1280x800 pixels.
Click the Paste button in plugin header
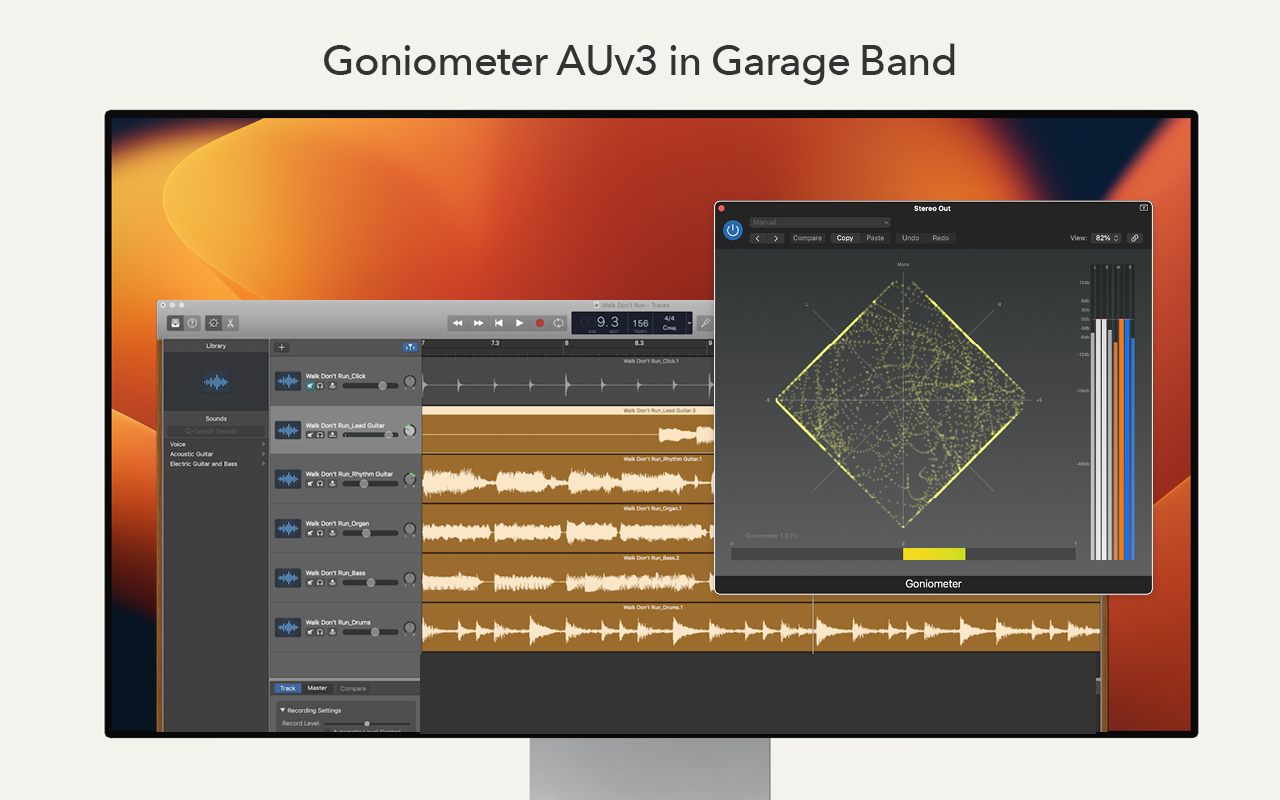(875, 238)
